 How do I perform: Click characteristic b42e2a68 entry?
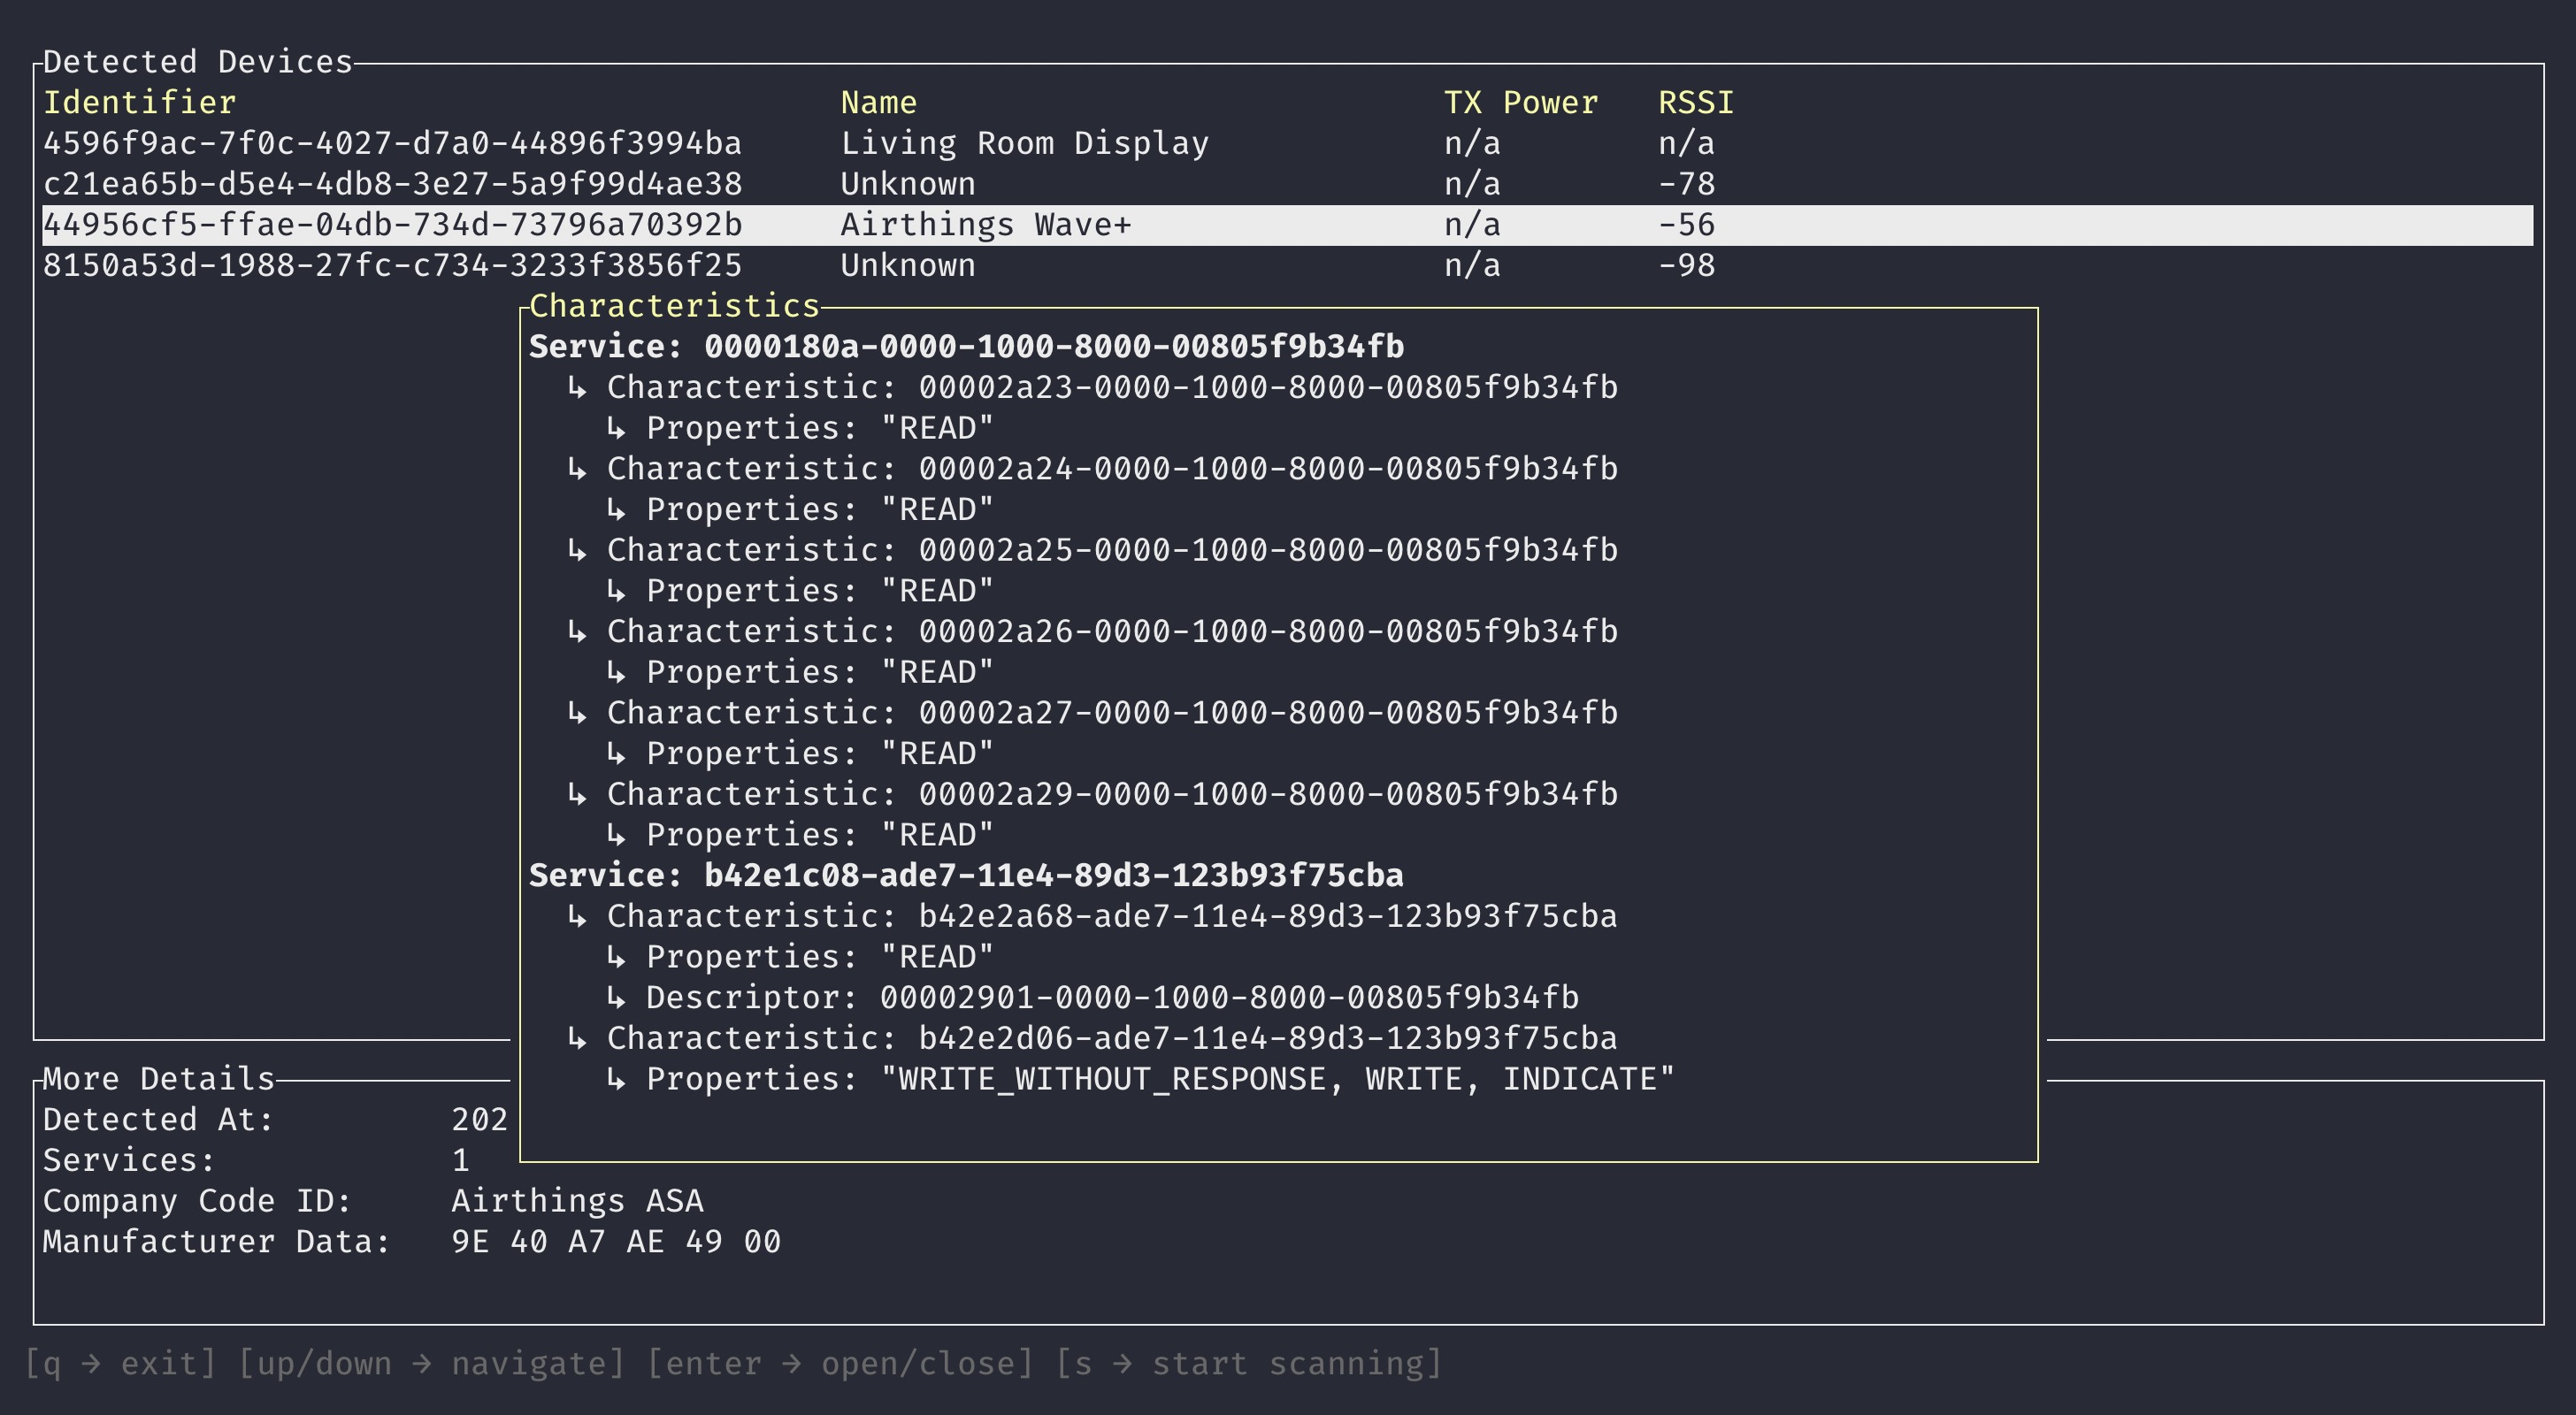click(x=1111, y=917)
